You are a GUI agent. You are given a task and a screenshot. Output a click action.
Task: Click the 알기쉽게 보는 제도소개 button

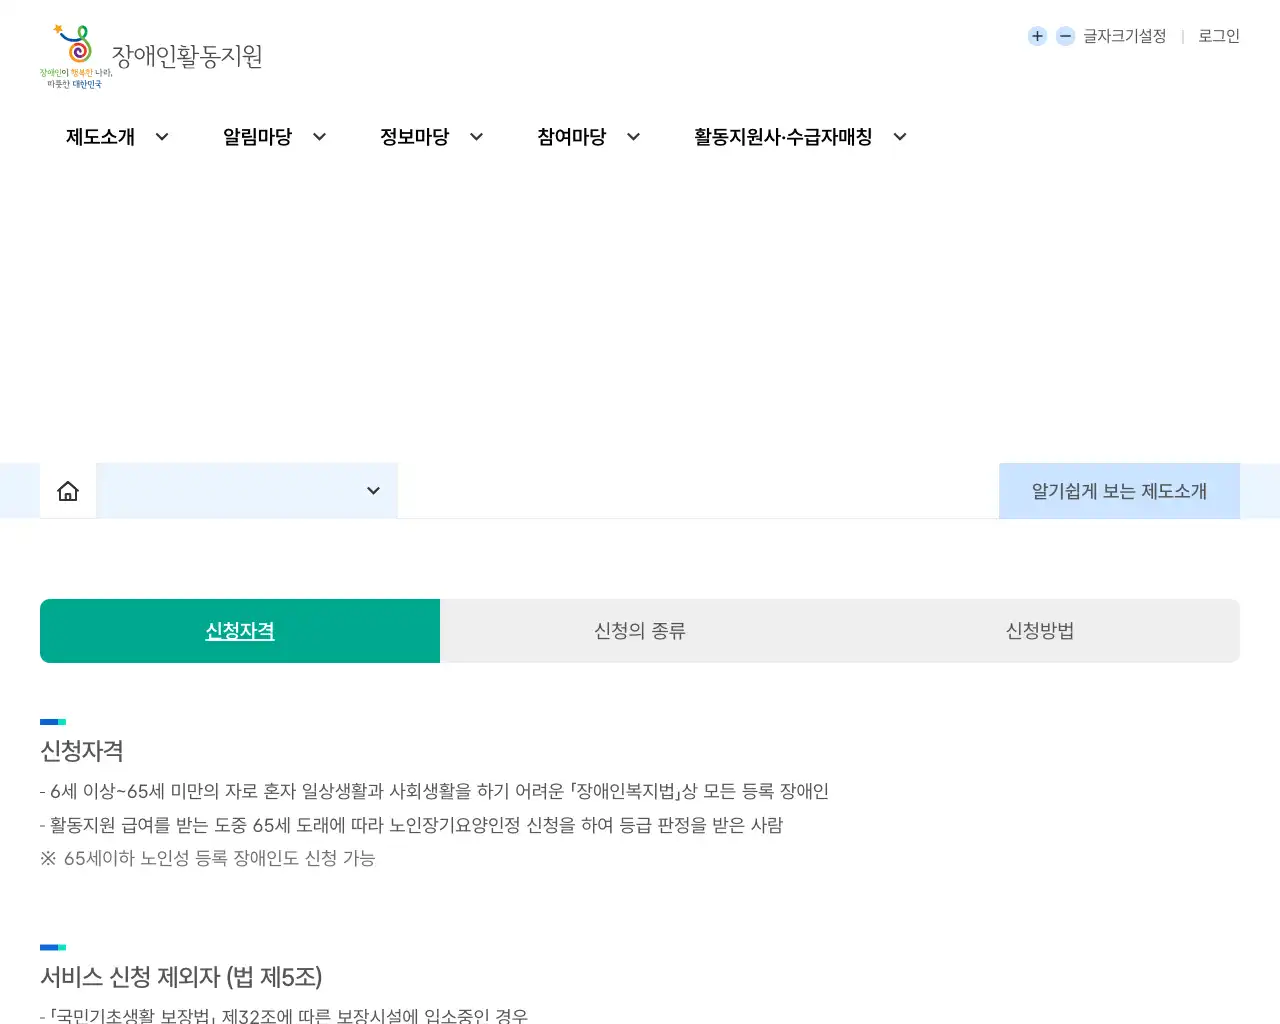coord(1118,490)
